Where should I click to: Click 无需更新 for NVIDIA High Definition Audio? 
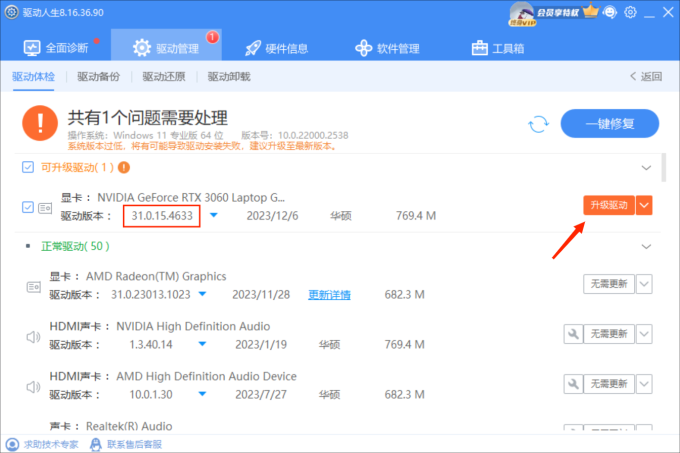(x=609, y=334)
